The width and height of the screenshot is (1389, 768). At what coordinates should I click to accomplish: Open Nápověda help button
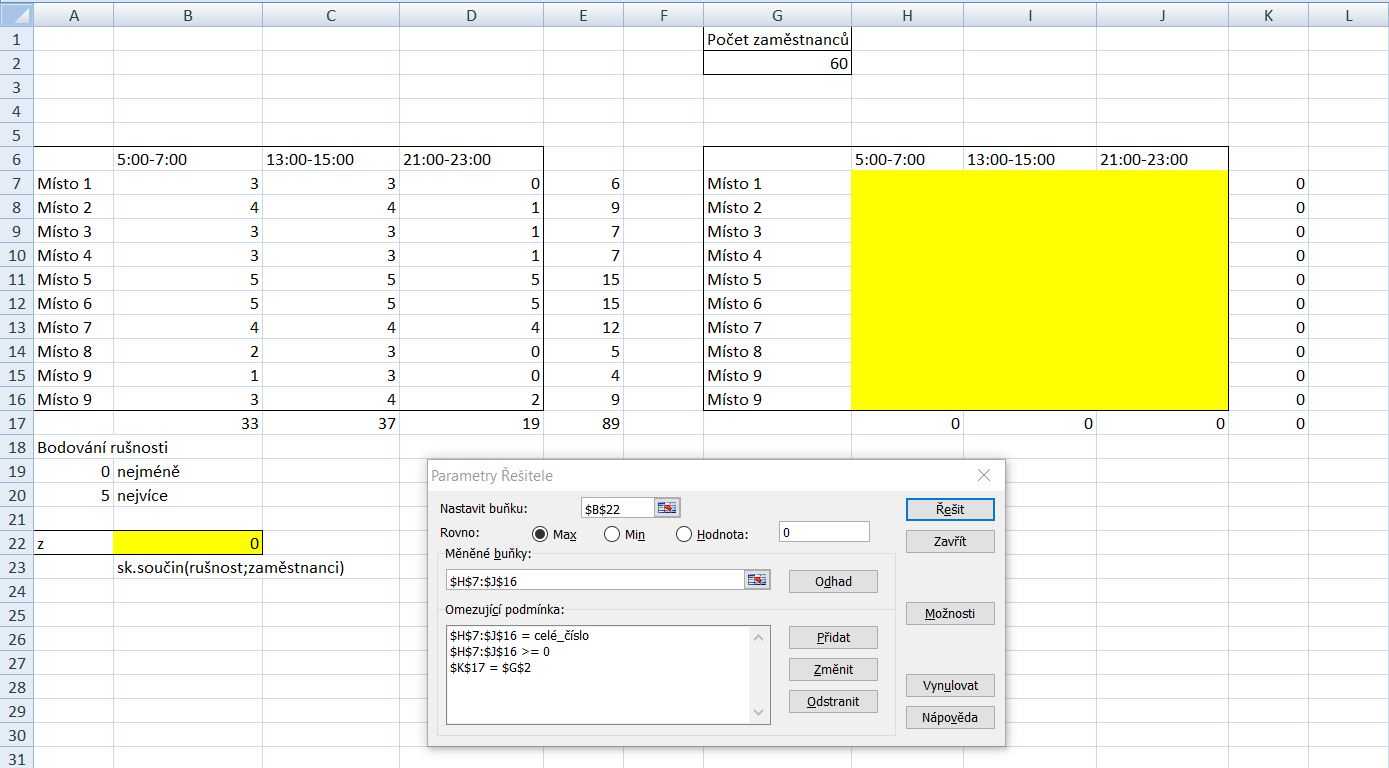[x=950, y=717]
